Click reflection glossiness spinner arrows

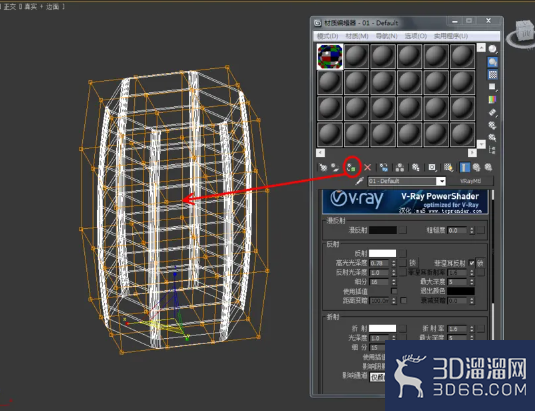click(x=394, y=273)
